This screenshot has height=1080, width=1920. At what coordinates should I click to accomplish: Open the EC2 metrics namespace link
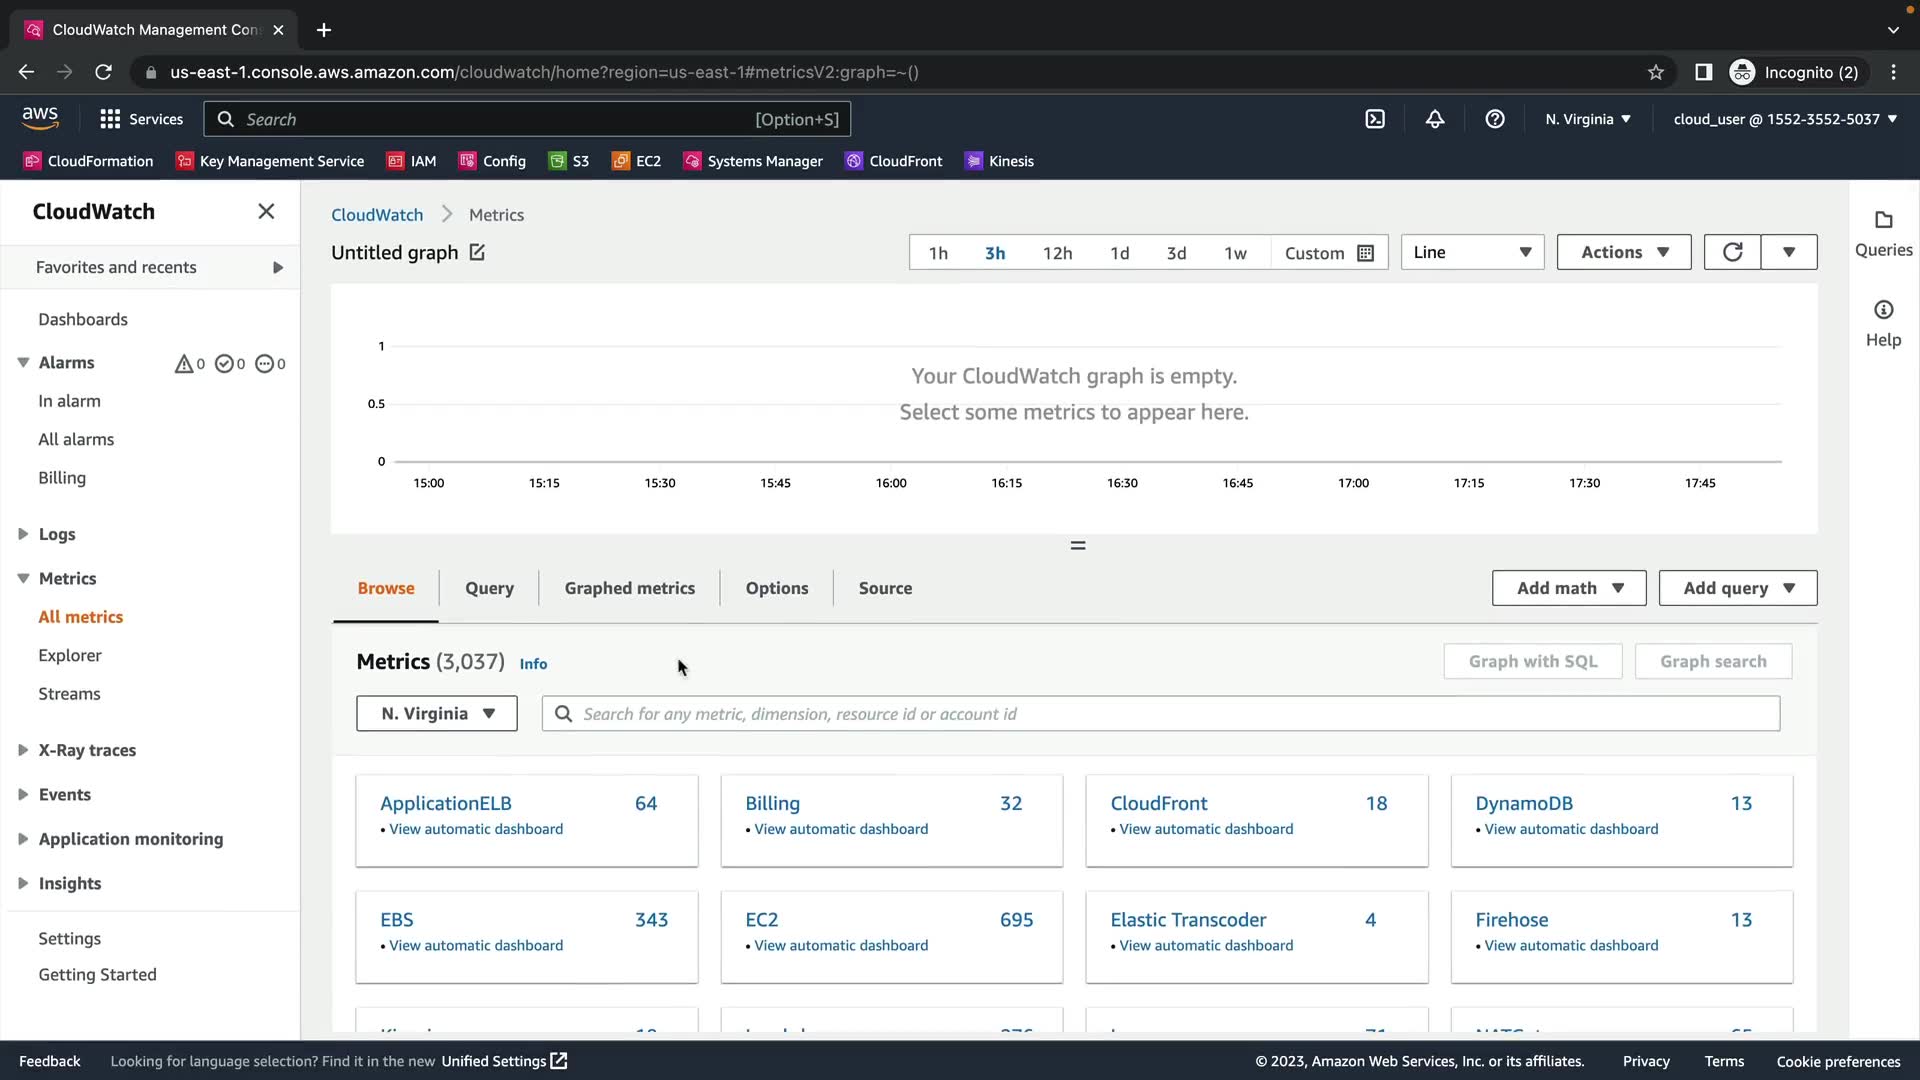762,919
